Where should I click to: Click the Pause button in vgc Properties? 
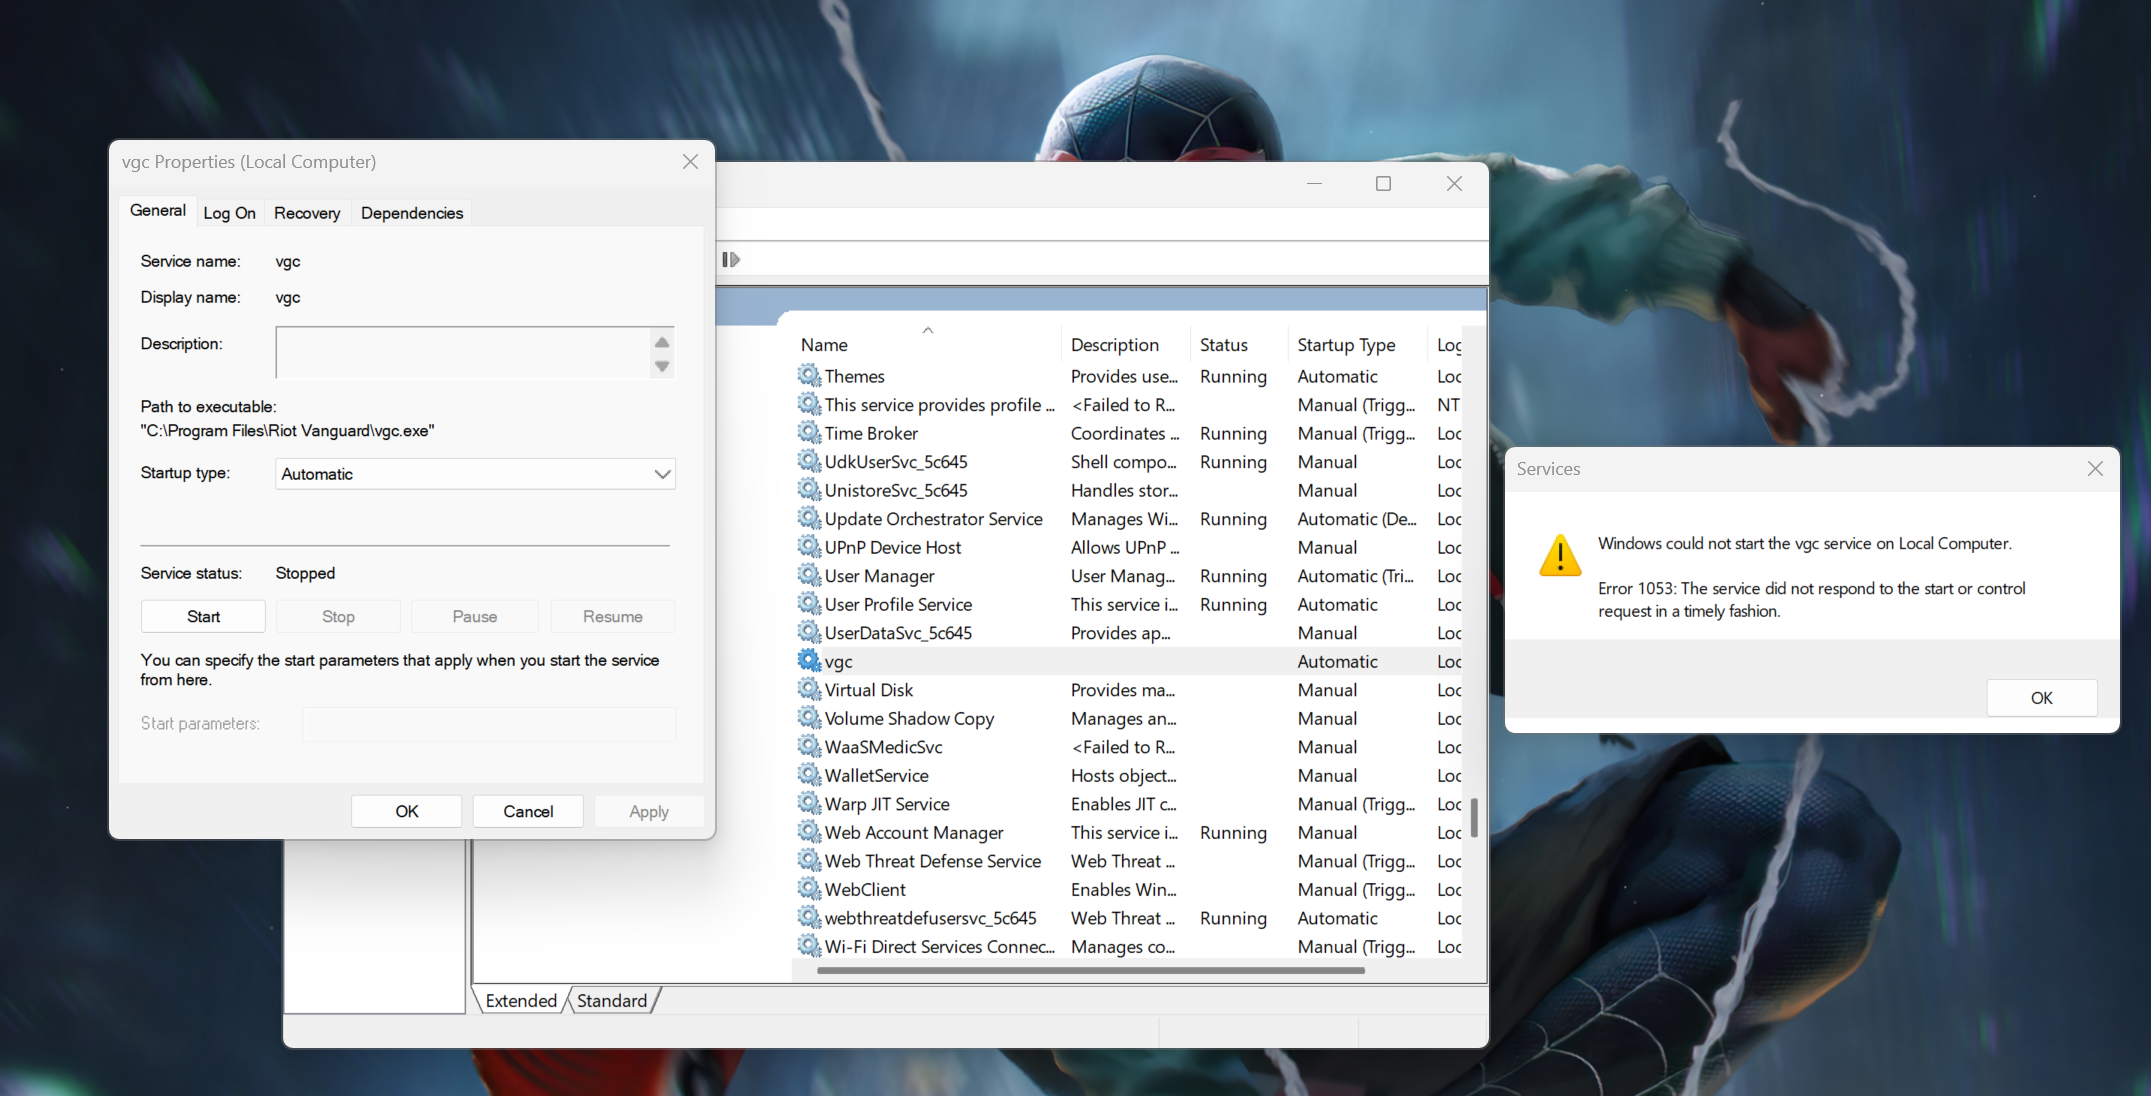[474, 617]
